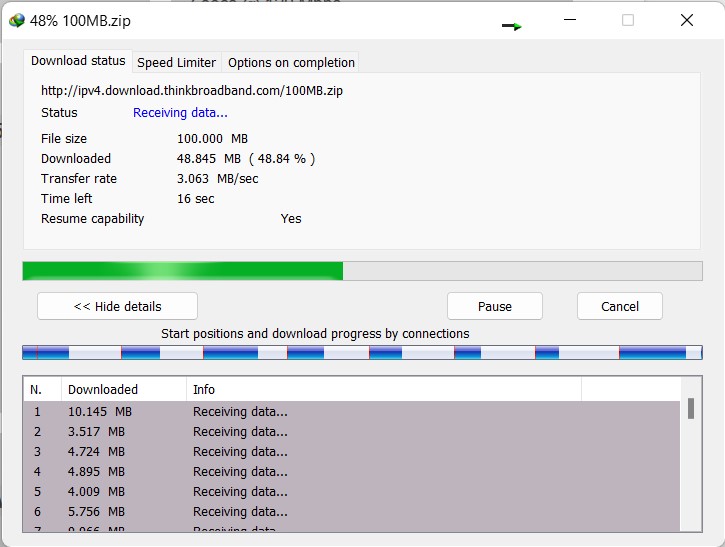Select connection row with 4.724 MB
The width and height of the screenshot is (725, 547).
click(x=352, y=451)
